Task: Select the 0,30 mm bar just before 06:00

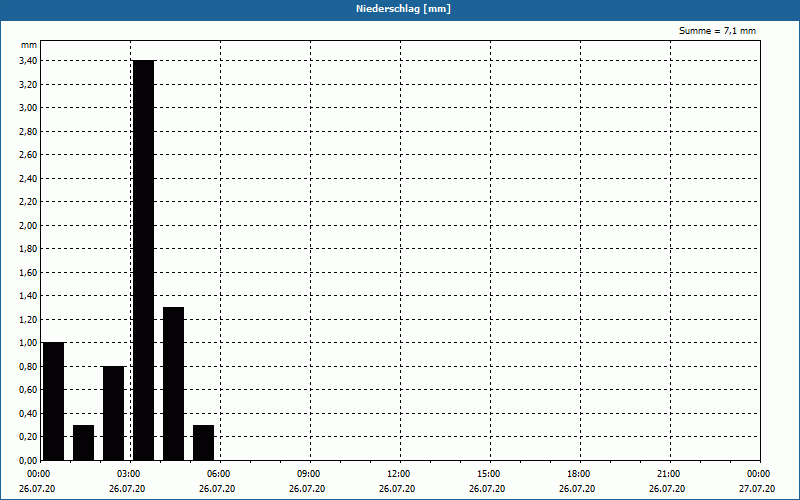Action: [204, 442]
